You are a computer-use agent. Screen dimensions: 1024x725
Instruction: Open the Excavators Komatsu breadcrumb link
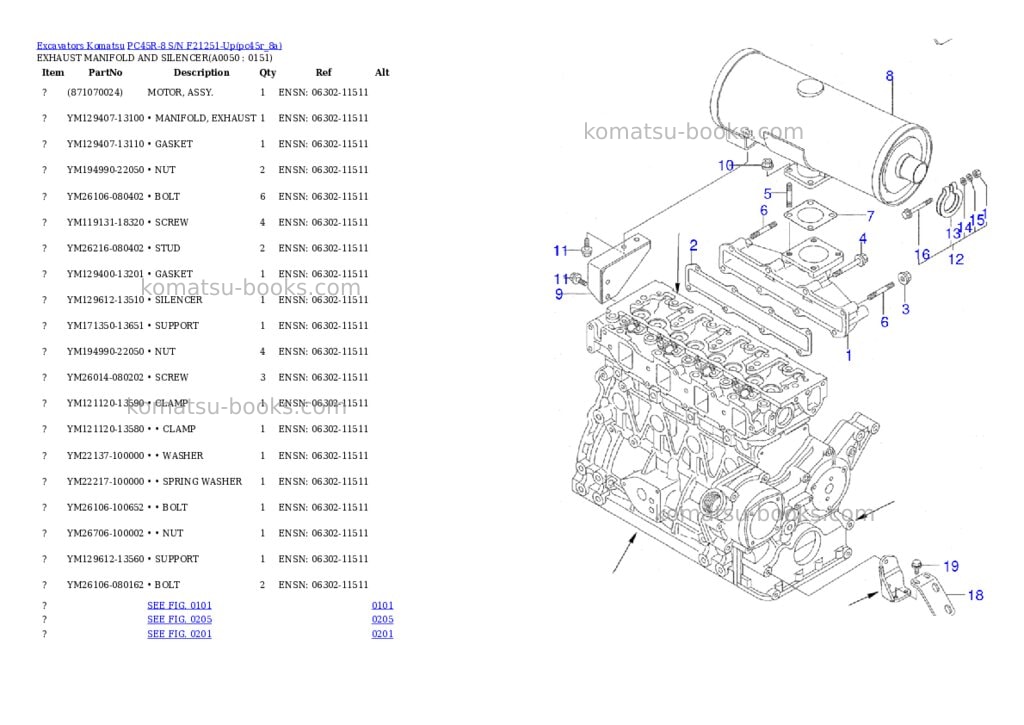80,46
